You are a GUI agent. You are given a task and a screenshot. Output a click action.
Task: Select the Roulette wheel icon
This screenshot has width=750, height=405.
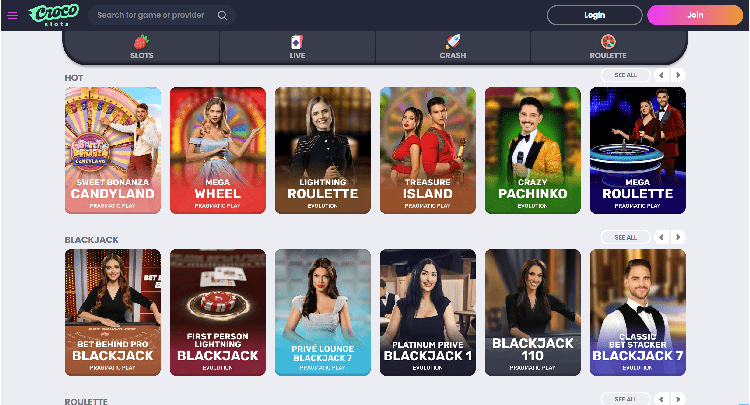pyautogui.click(x=608, y=42)
